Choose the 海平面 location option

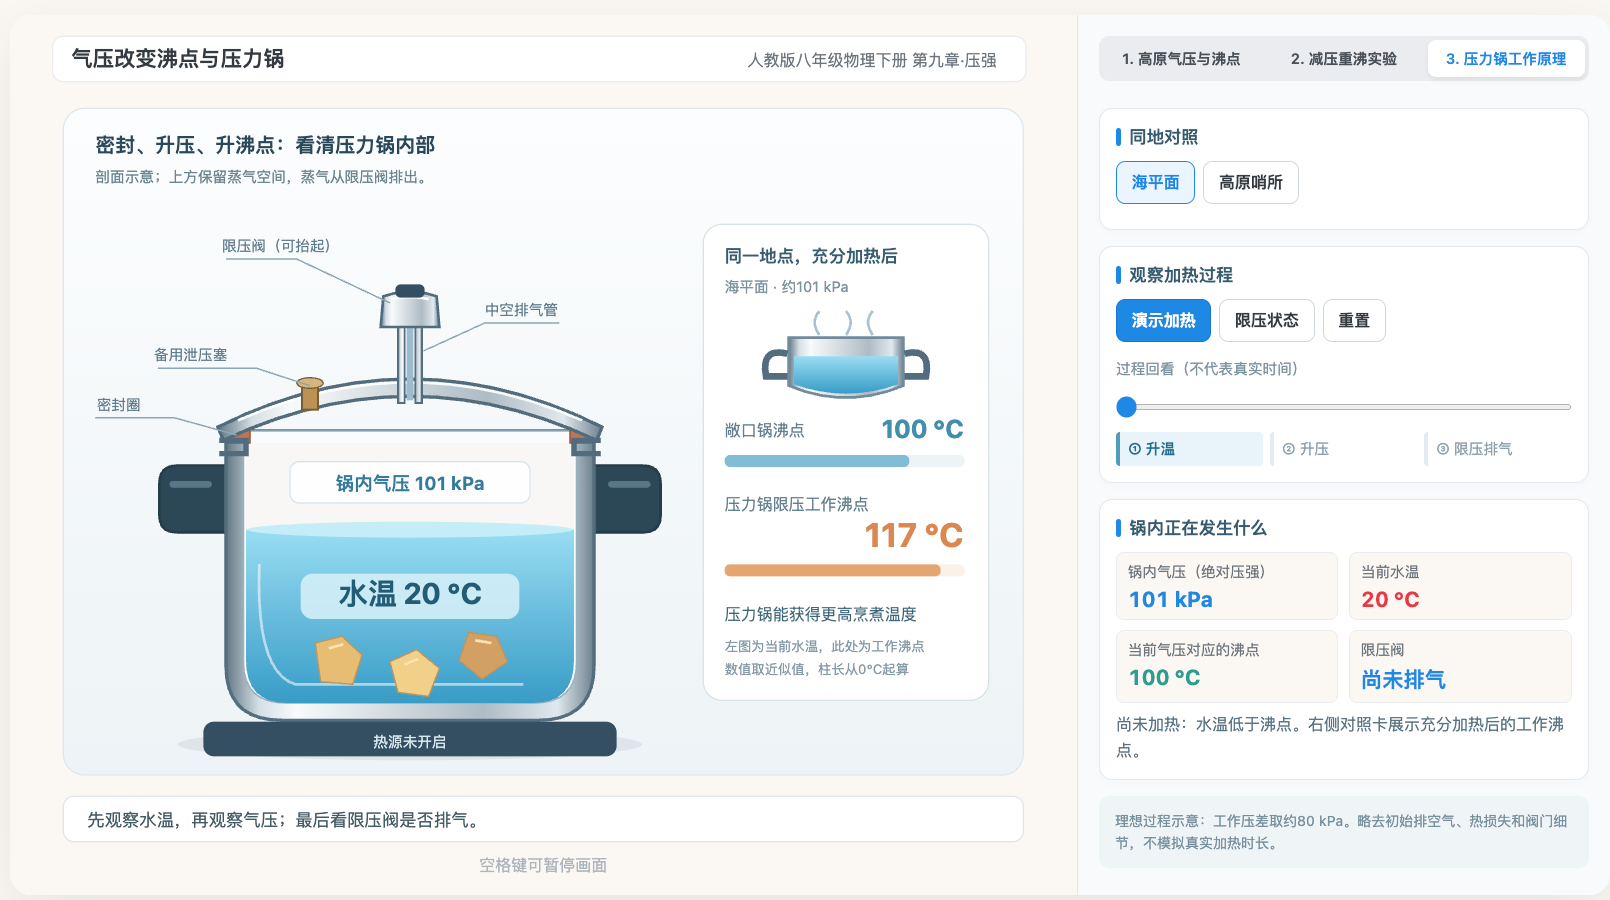[x=1155, y=182]
